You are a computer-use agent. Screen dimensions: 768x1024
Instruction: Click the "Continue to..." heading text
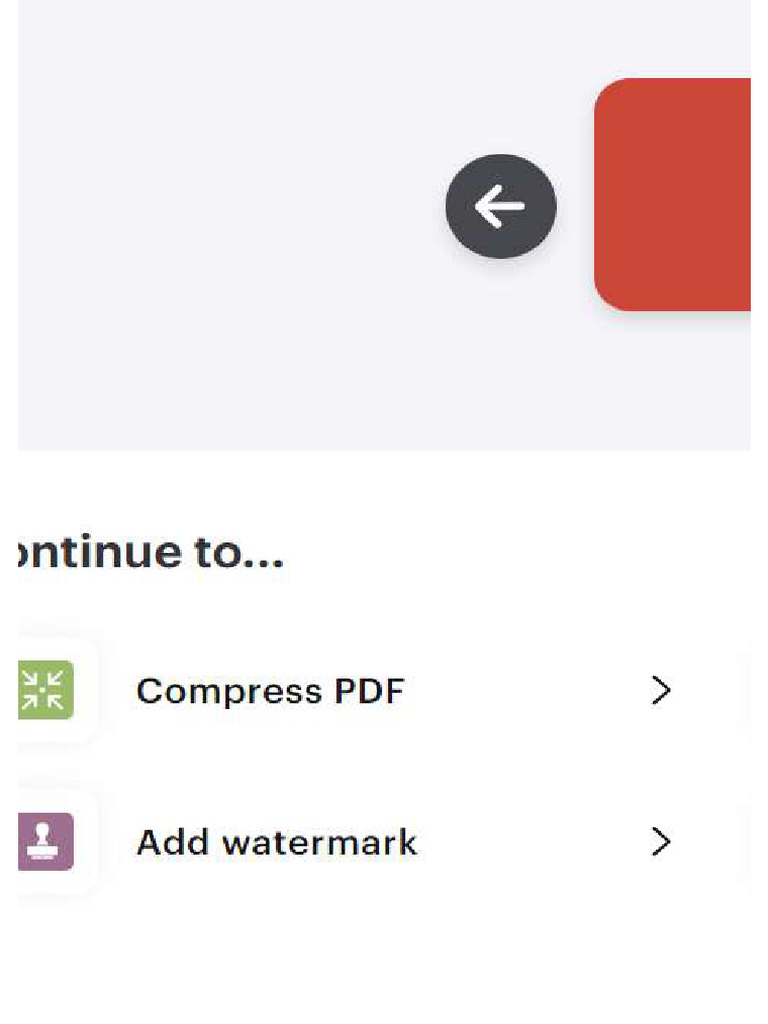(152, 552)
